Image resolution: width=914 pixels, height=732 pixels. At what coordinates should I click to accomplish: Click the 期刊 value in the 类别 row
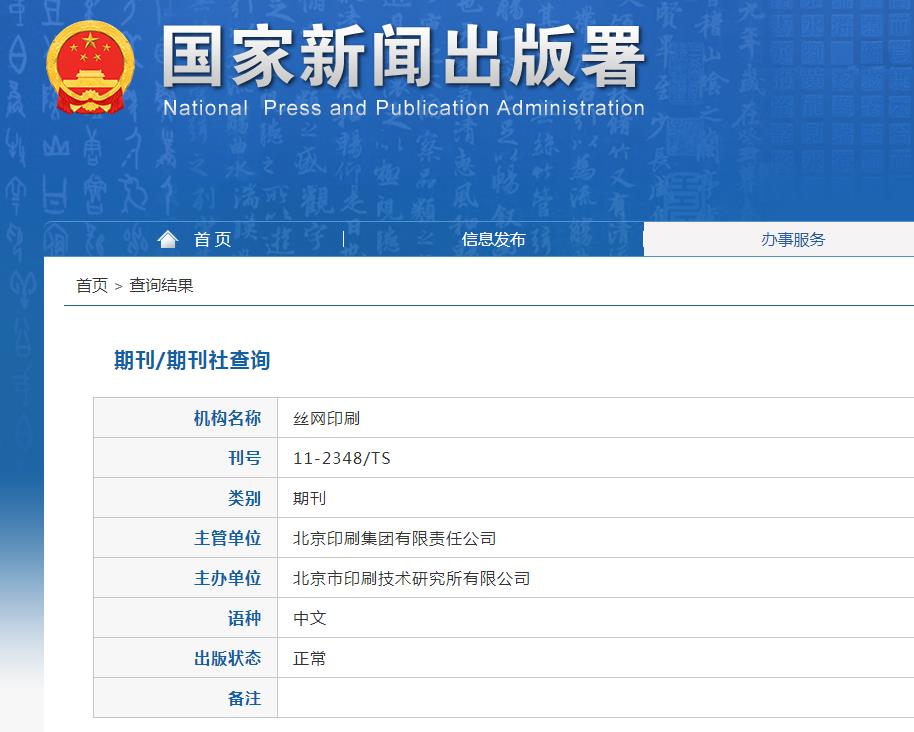[309, 498]
